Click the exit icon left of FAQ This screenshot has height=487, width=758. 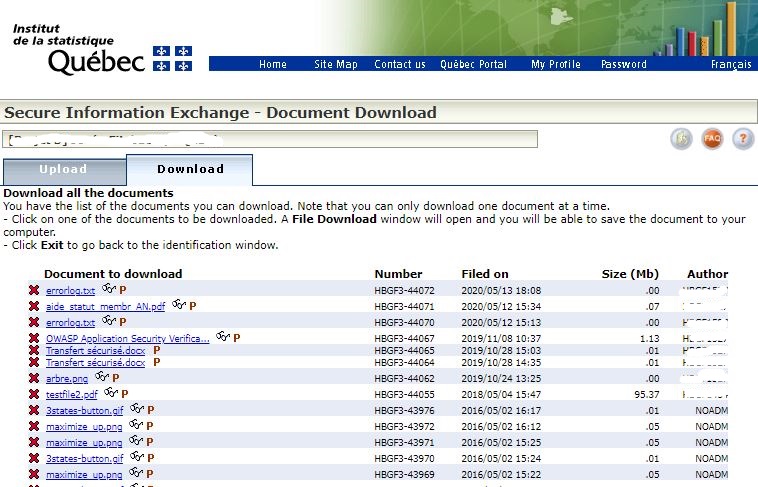tap(681, 139)
